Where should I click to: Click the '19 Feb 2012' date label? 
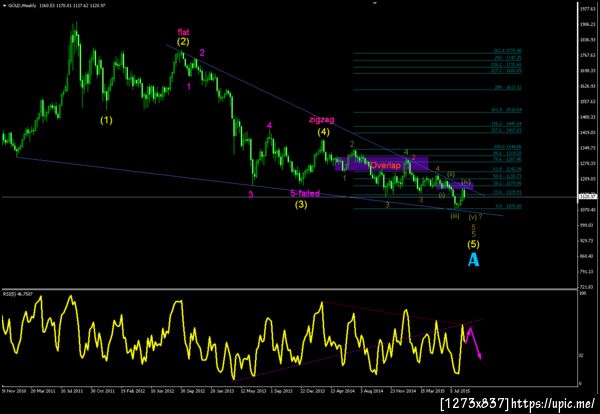coord(133,391)
